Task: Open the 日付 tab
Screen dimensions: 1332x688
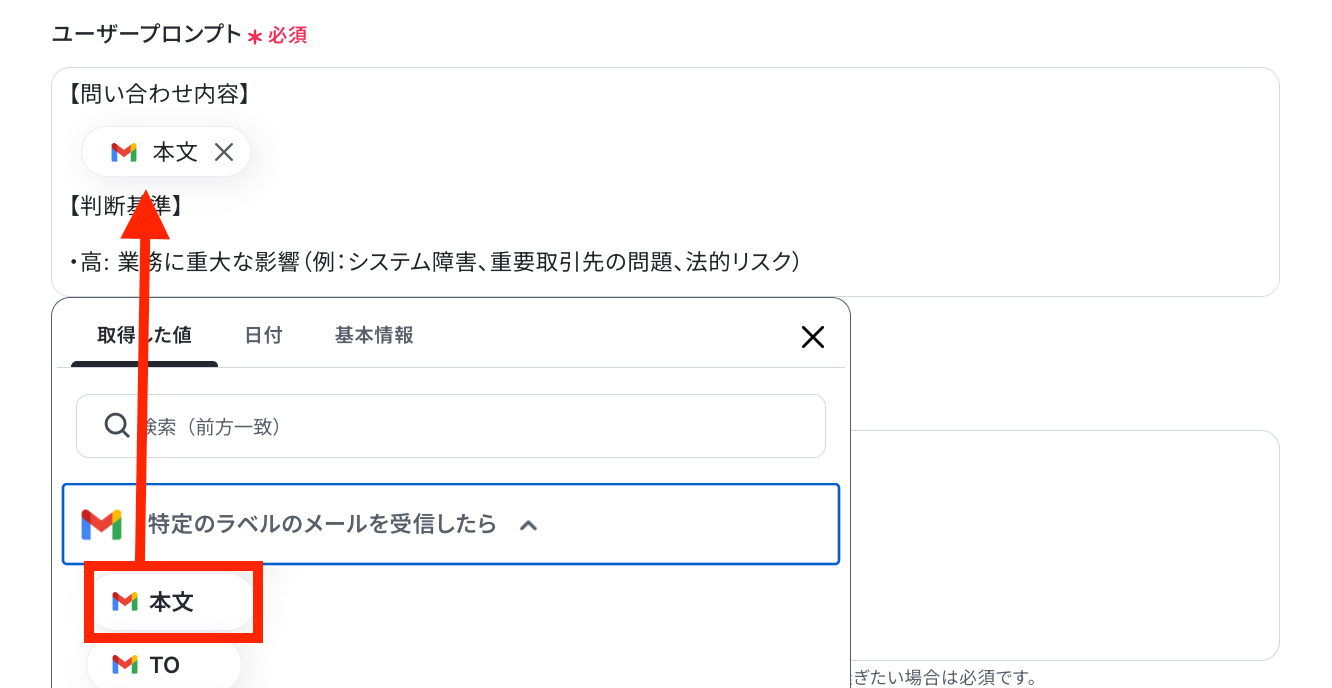Action: (x=263, y=336)
